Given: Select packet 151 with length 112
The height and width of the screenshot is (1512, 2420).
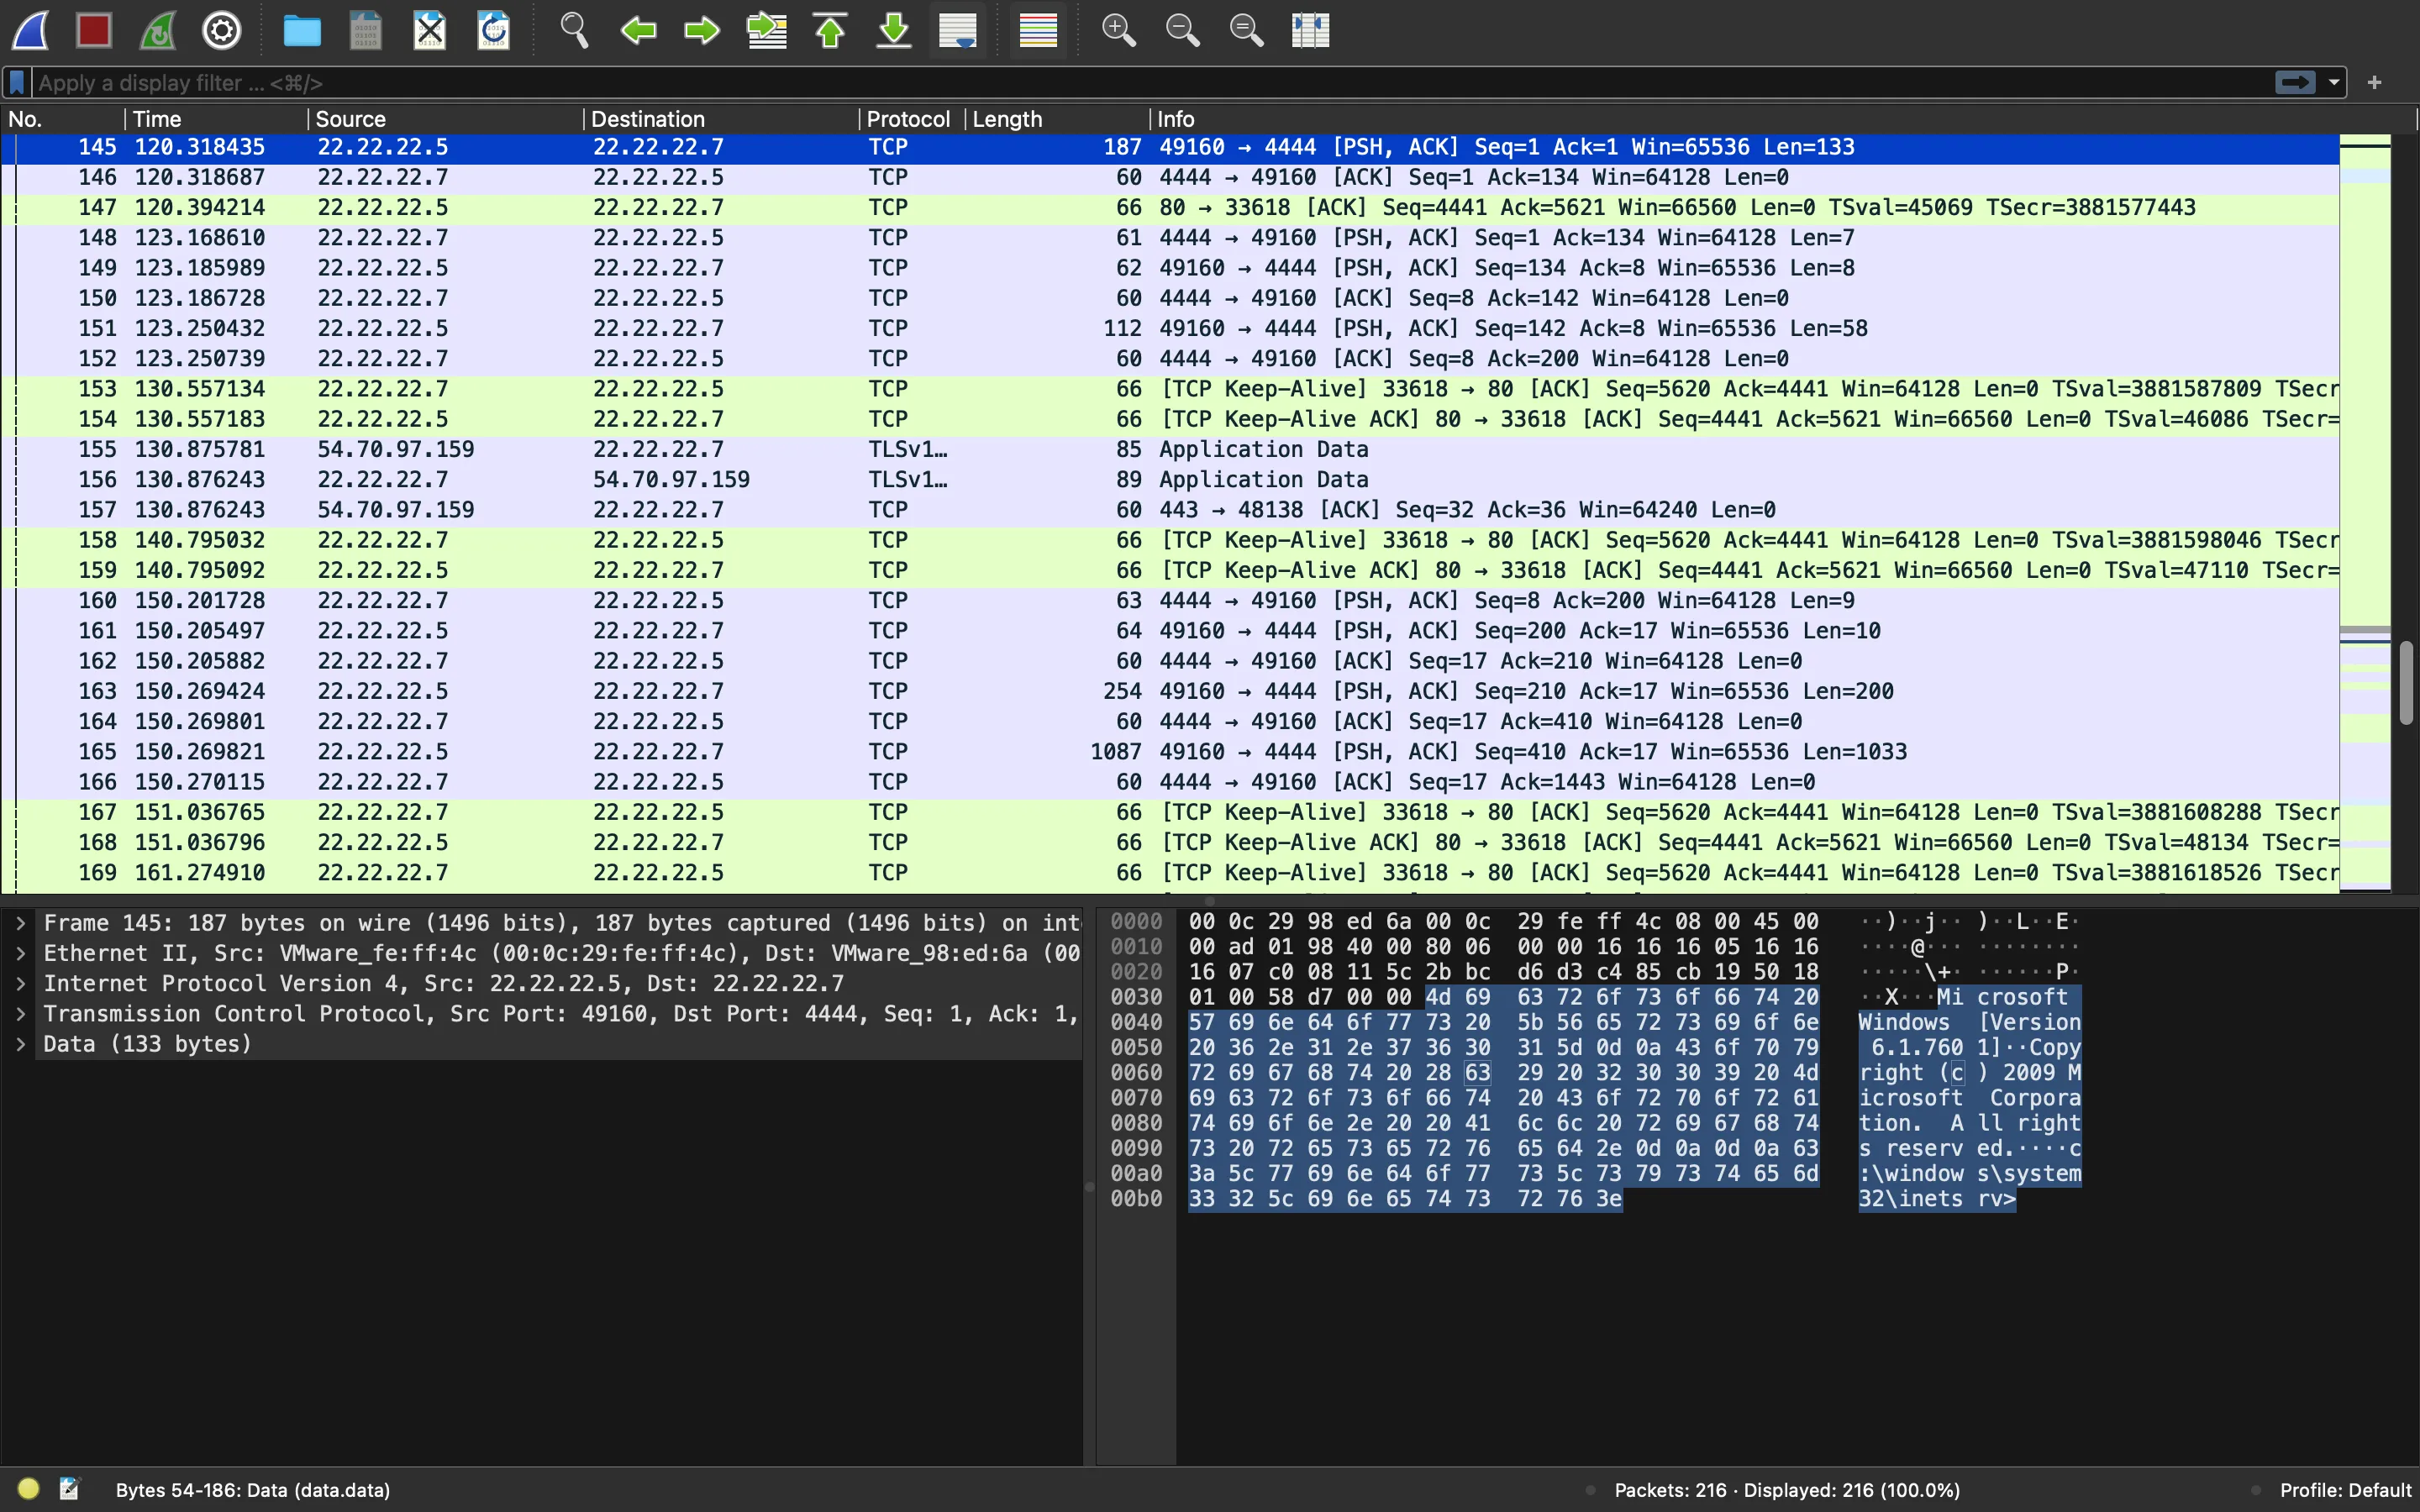Looking at the screenshot, I should tap(1170, 328).
